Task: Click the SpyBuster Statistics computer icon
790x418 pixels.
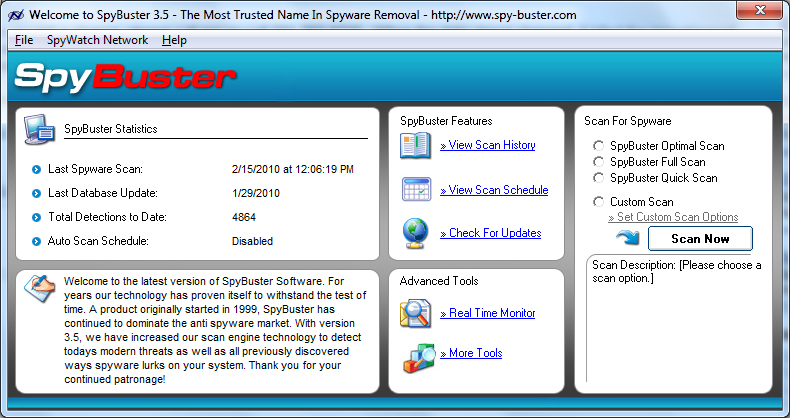Action: pyautogui.click(x=39, y=129)
